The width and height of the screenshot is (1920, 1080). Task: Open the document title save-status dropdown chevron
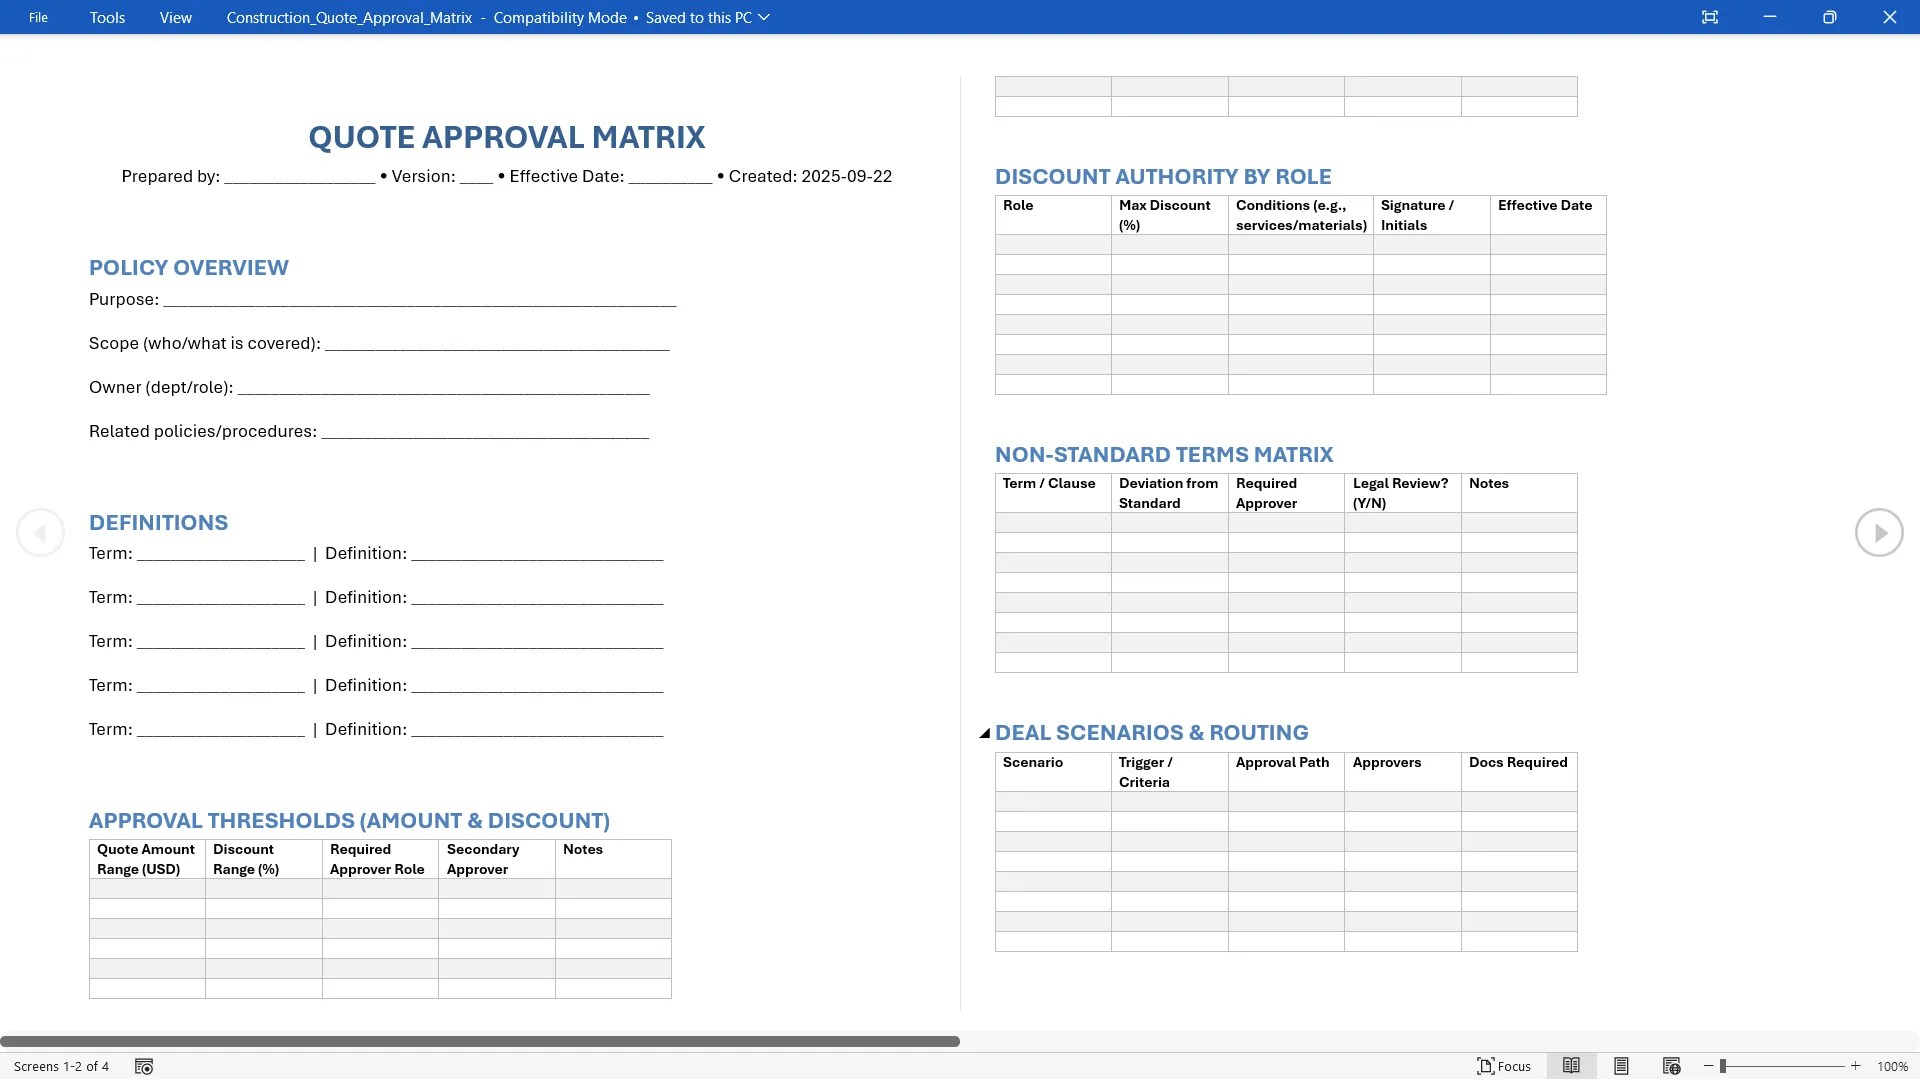(x=764, y=17)
